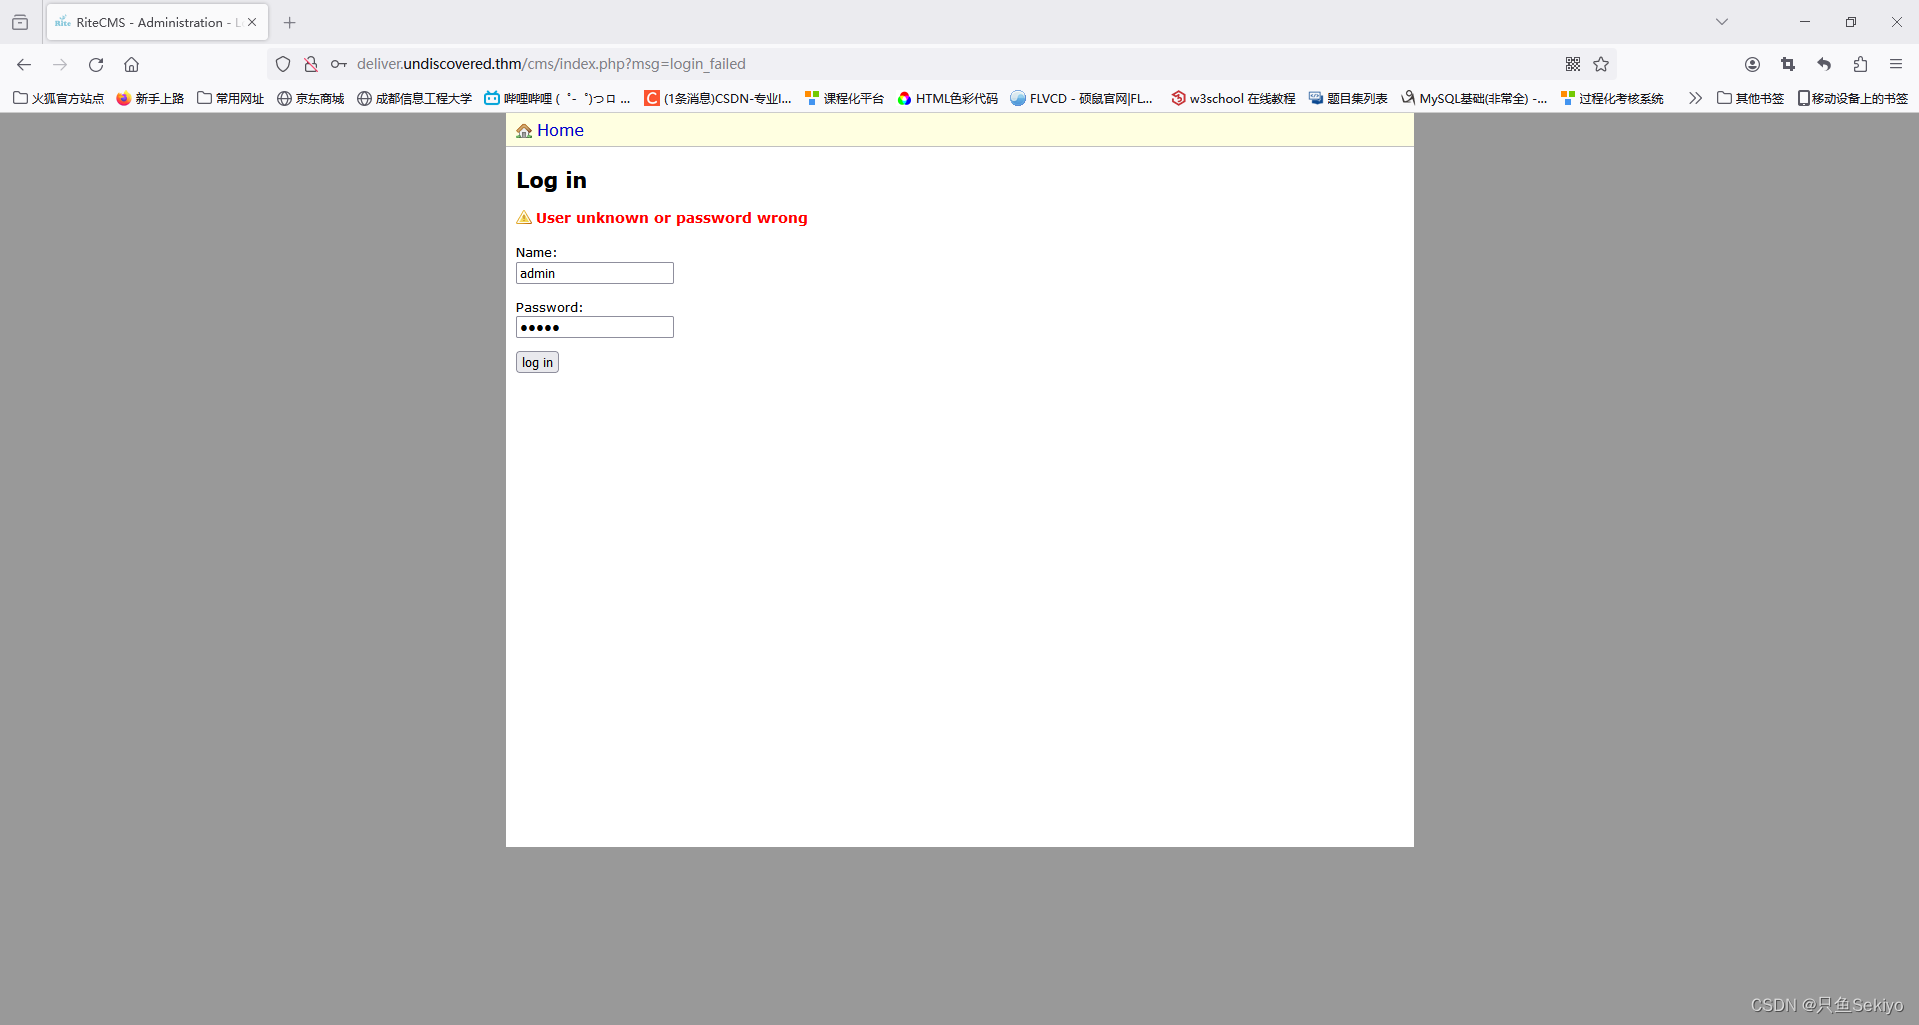Screen dimensions: 1919x1025
Task: Show more bookmarks with the double chevron
Action: click(1695, 98)
